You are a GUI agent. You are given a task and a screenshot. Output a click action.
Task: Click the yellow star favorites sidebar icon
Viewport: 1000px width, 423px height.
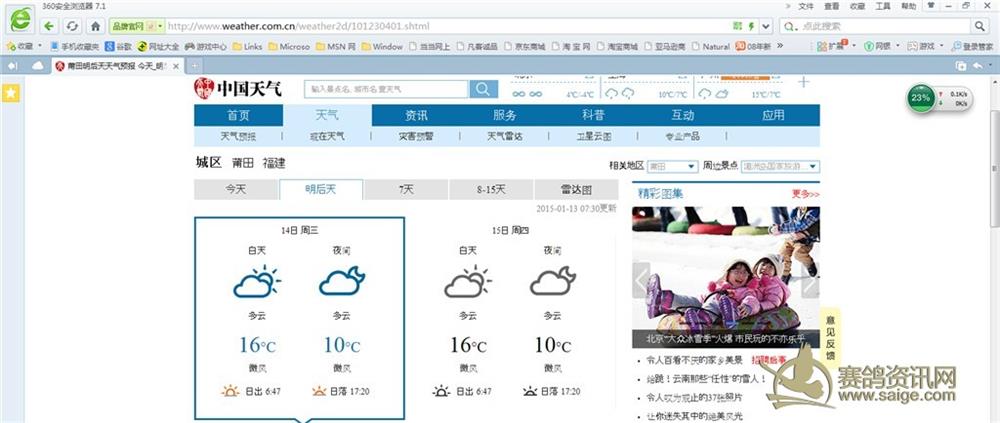click(11, 93)
